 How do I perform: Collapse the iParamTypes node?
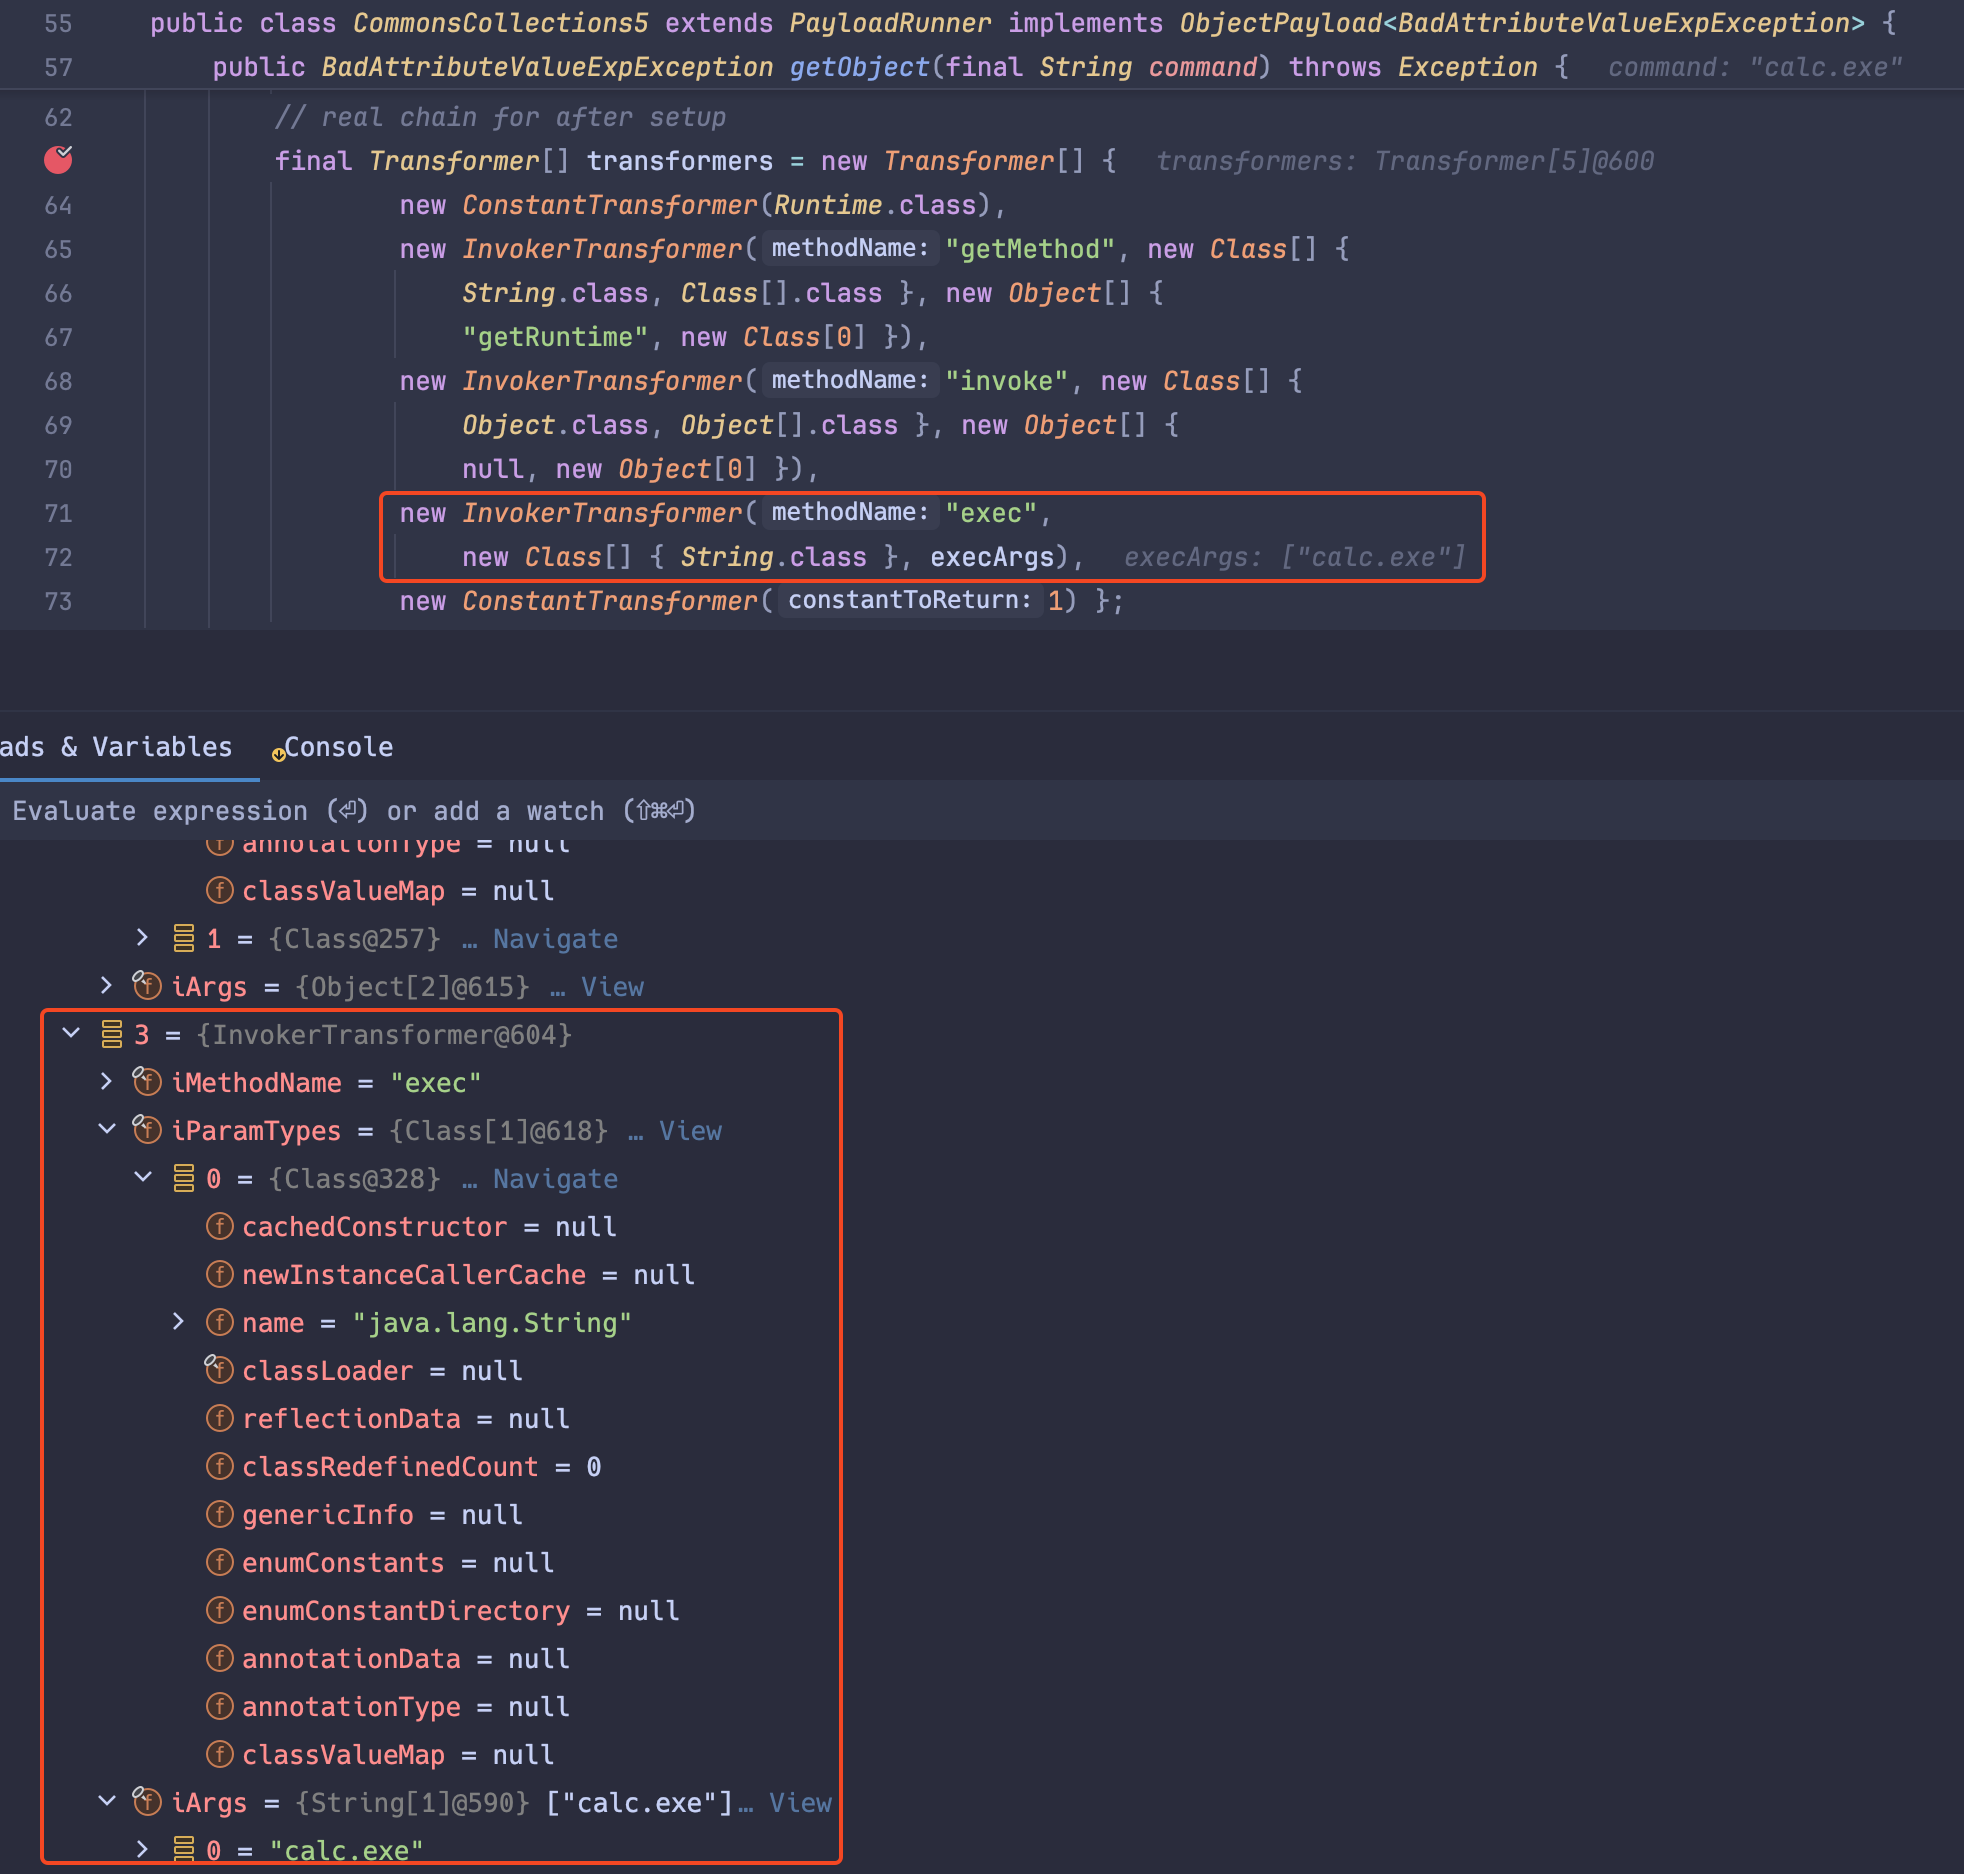(107, 1130)
